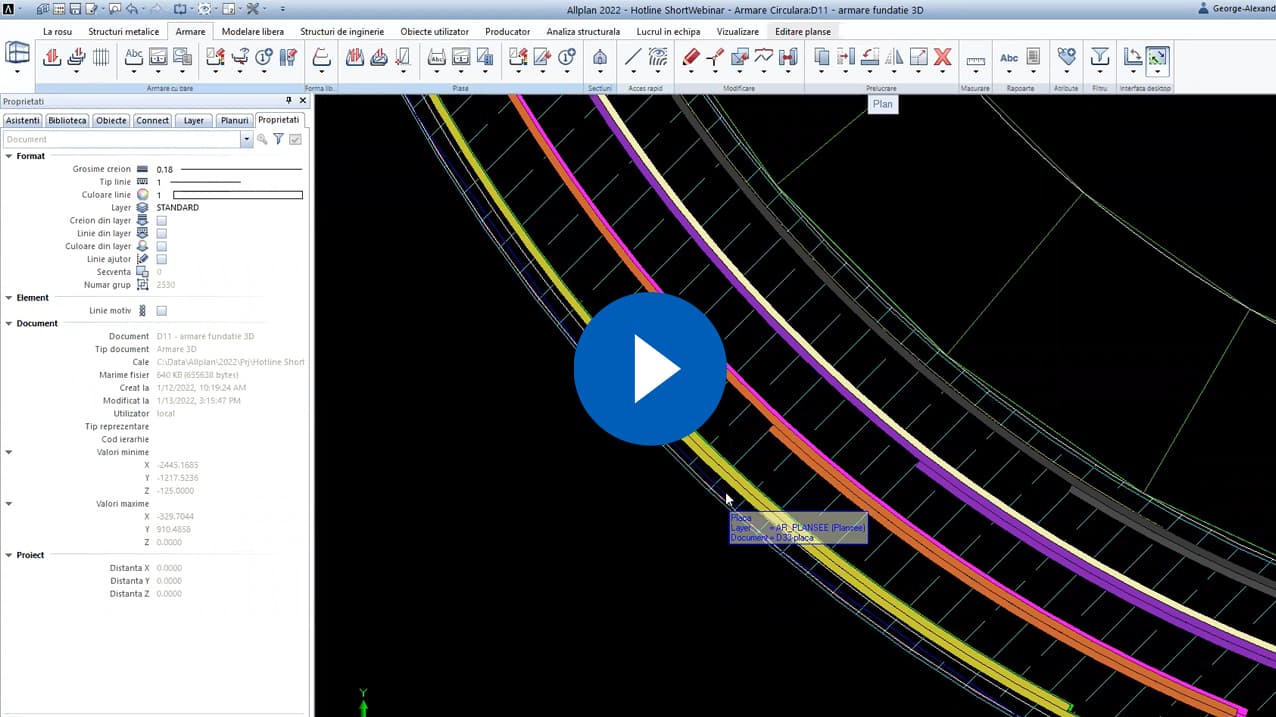
Task: Click the first bar placement icon in Armare cu bare
Action: click(52, 58)
